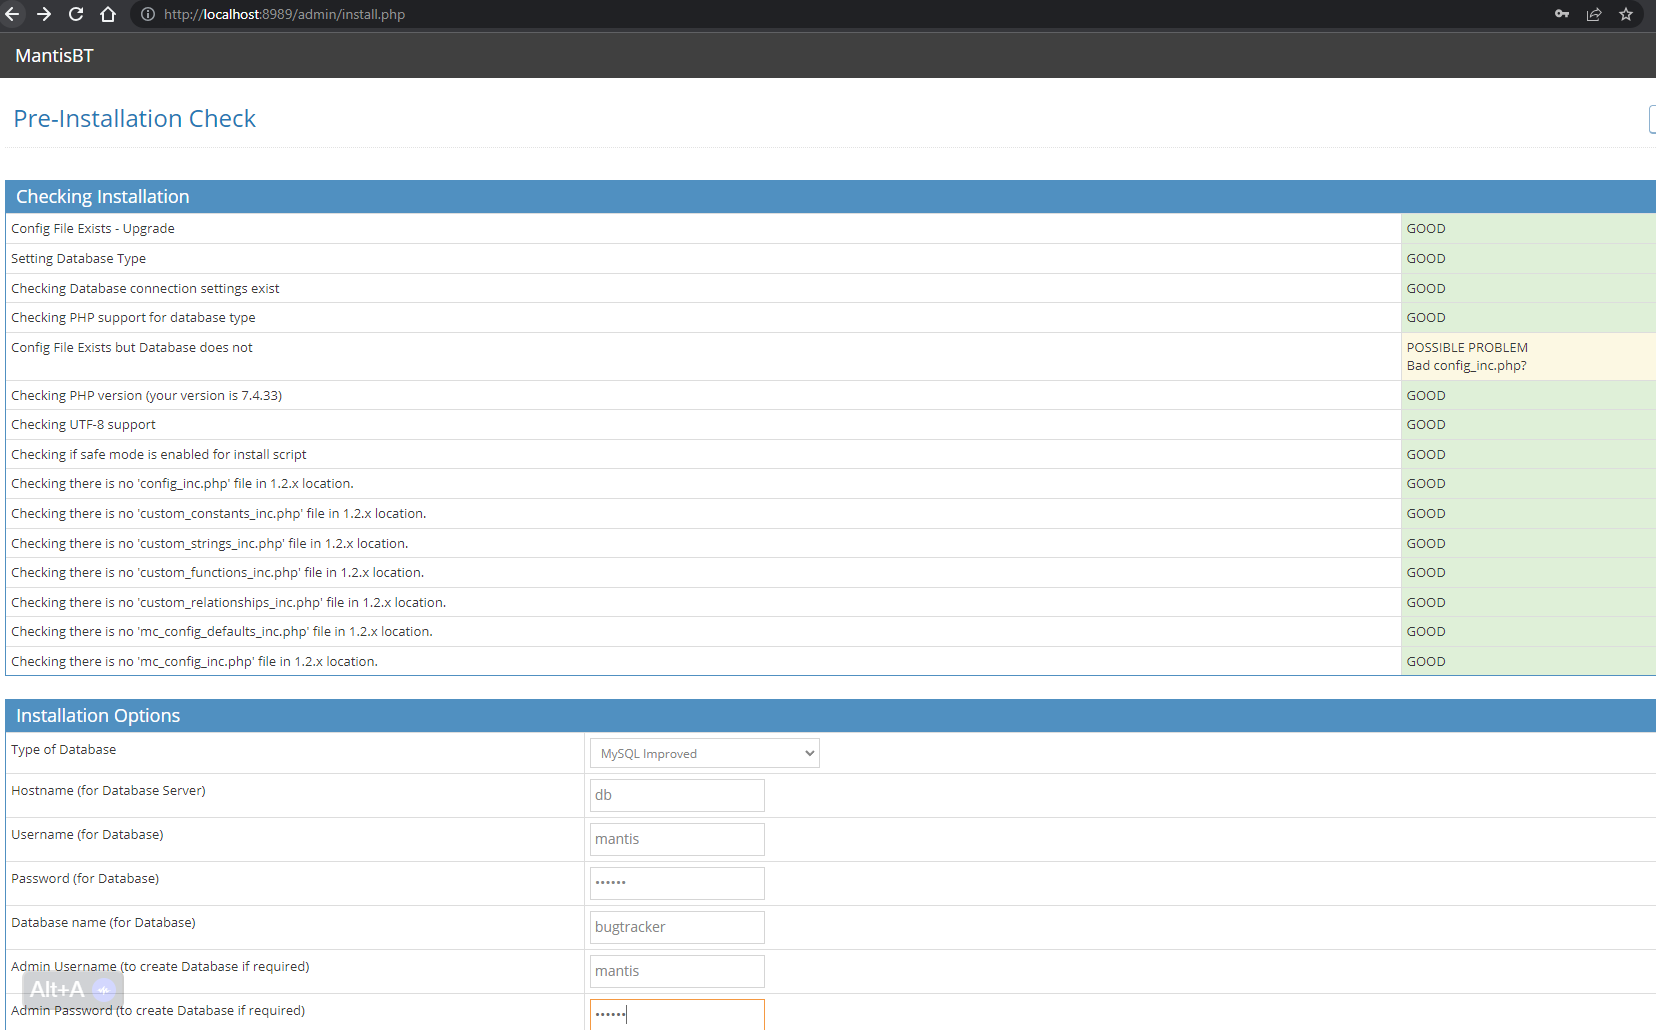
Task: View site information icon in address bar
Action: [148, 14]
